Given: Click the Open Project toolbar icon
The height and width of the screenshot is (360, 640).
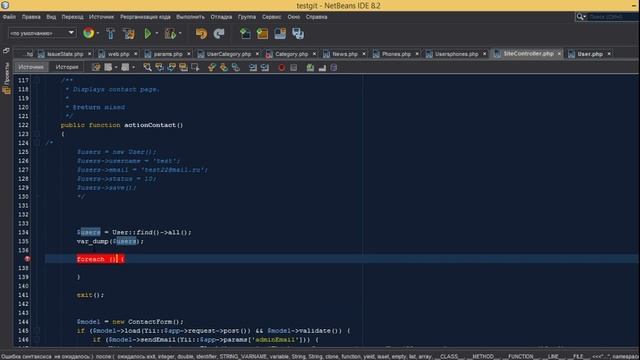Looking at the screenshot, I should (280, 33).
